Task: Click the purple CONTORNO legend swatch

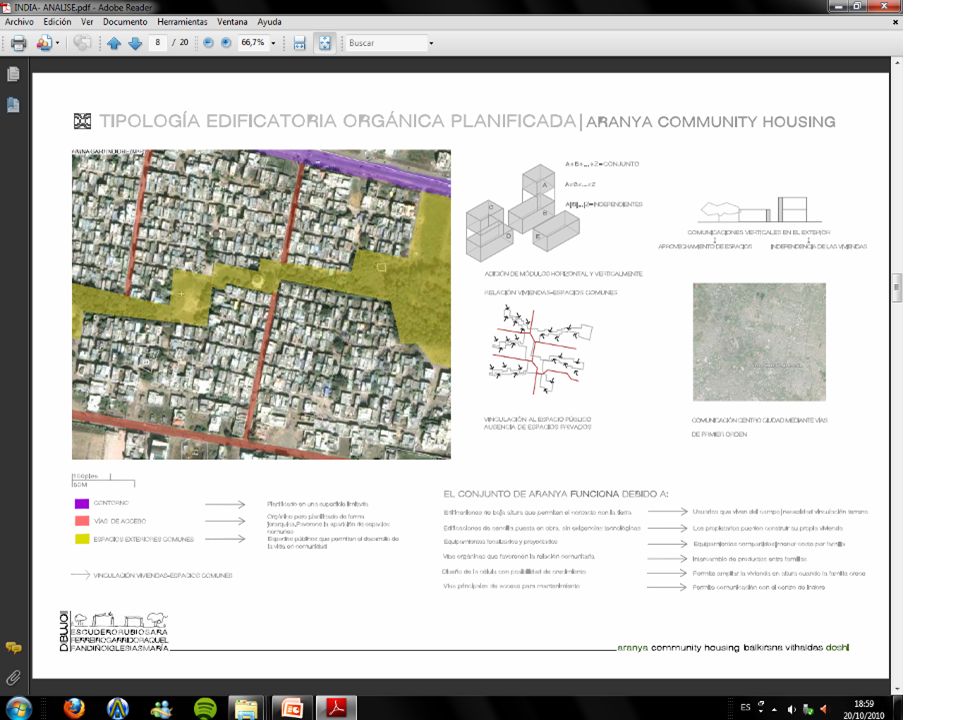Action: [x=81, y=503]
